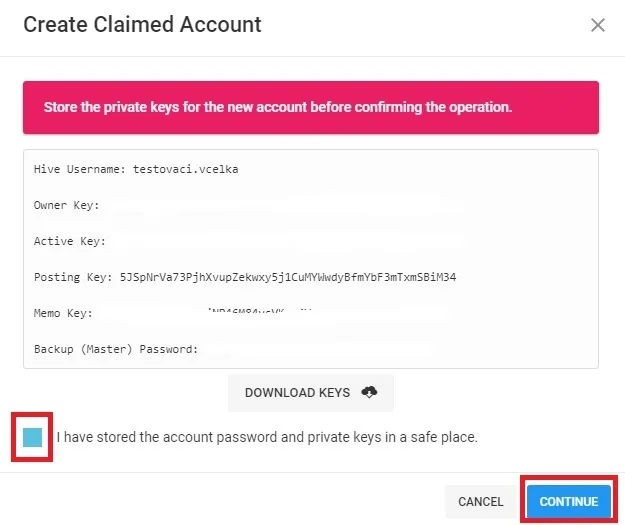
Task: Close the Create Claimed Account dialog
Action: (x=597, y=25)
